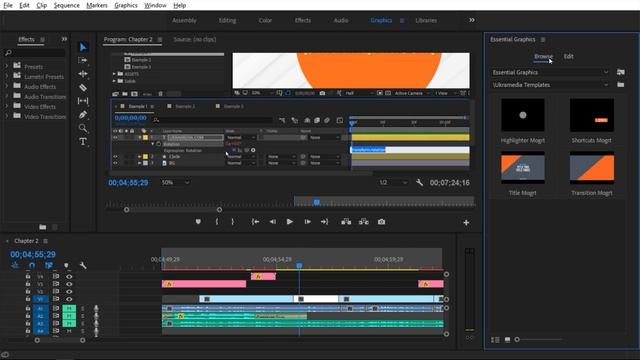Select the Selection tool arrow
Viewport: 640px width, 360px height.
click(x=83, y=47)
